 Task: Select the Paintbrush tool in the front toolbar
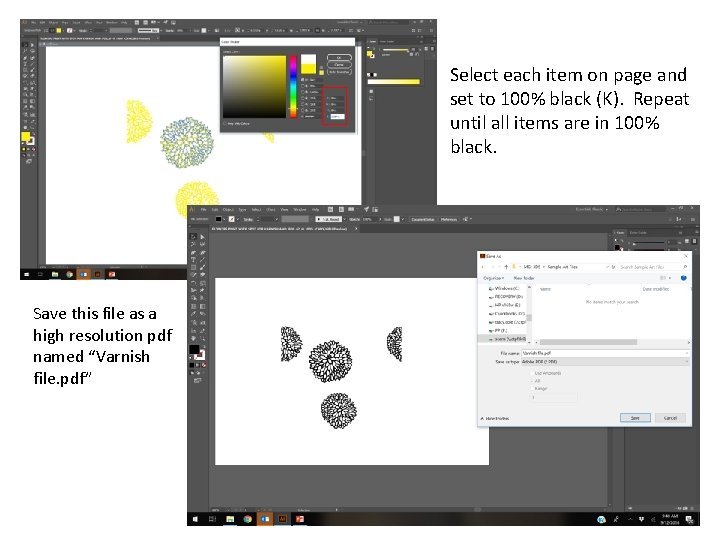click(202, 267)
